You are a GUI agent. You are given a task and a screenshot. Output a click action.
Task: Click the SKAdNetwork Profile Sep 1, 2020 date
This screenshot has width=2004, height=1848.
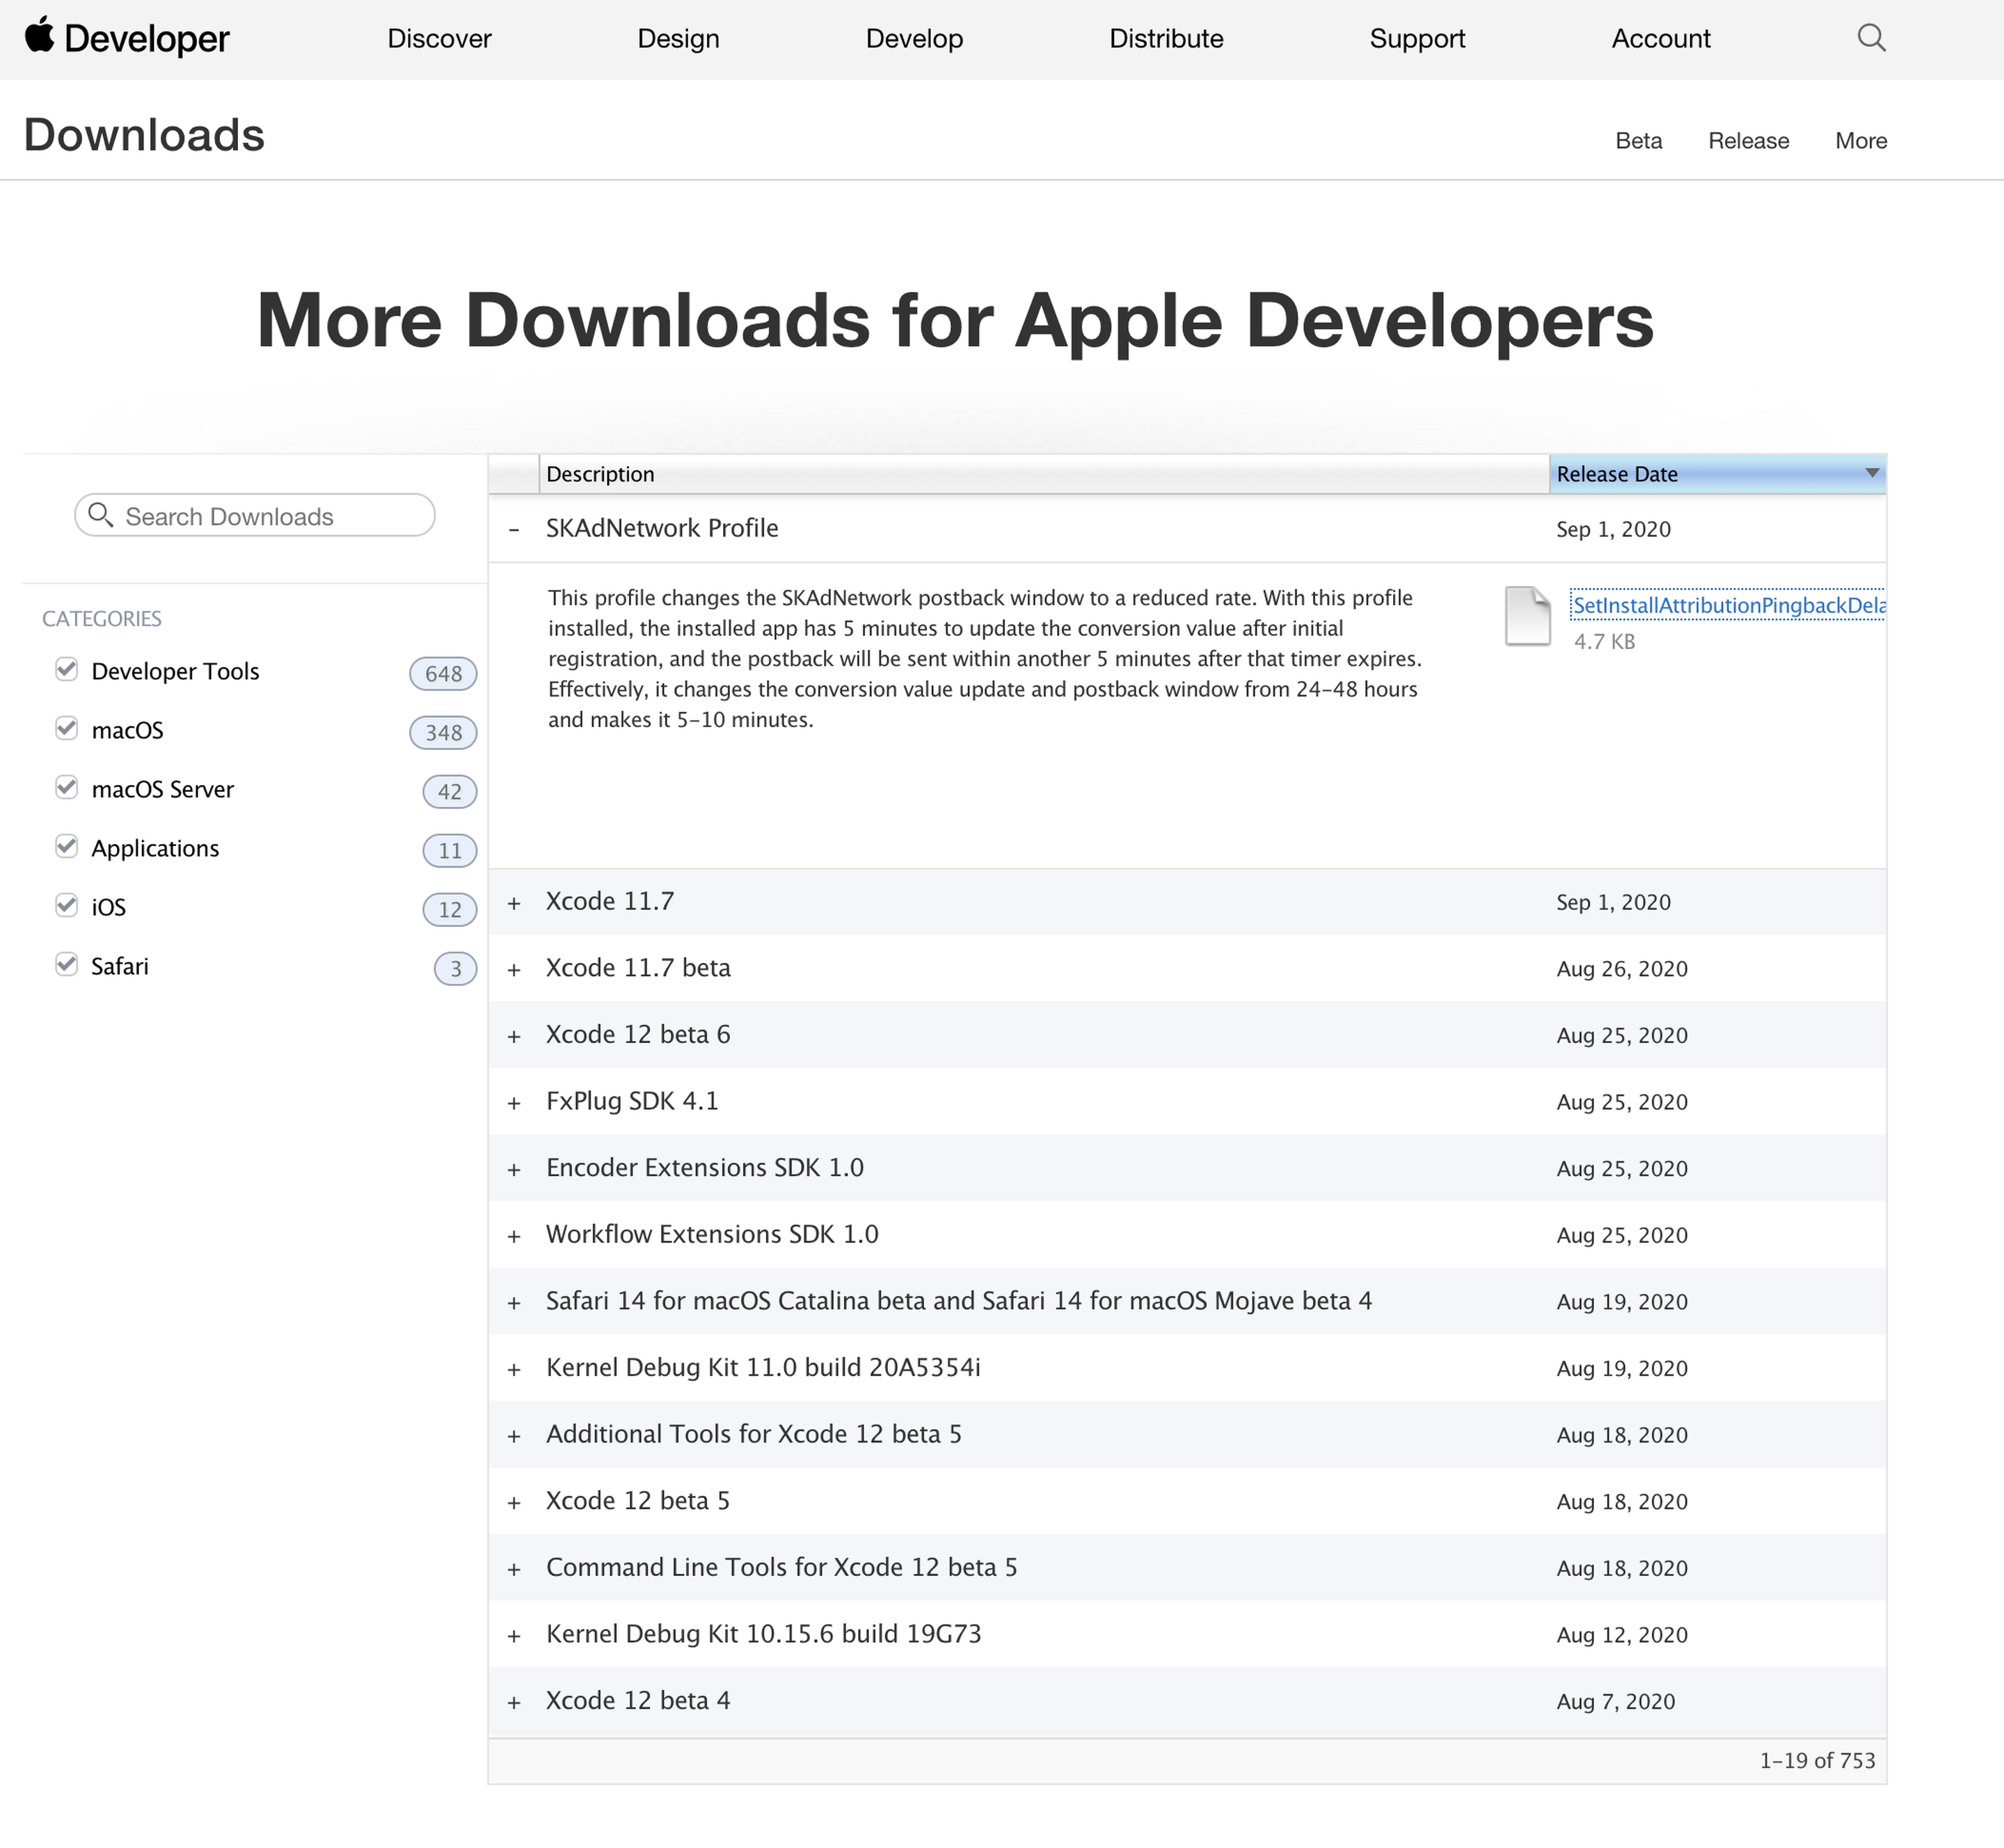click(1613, 529)
